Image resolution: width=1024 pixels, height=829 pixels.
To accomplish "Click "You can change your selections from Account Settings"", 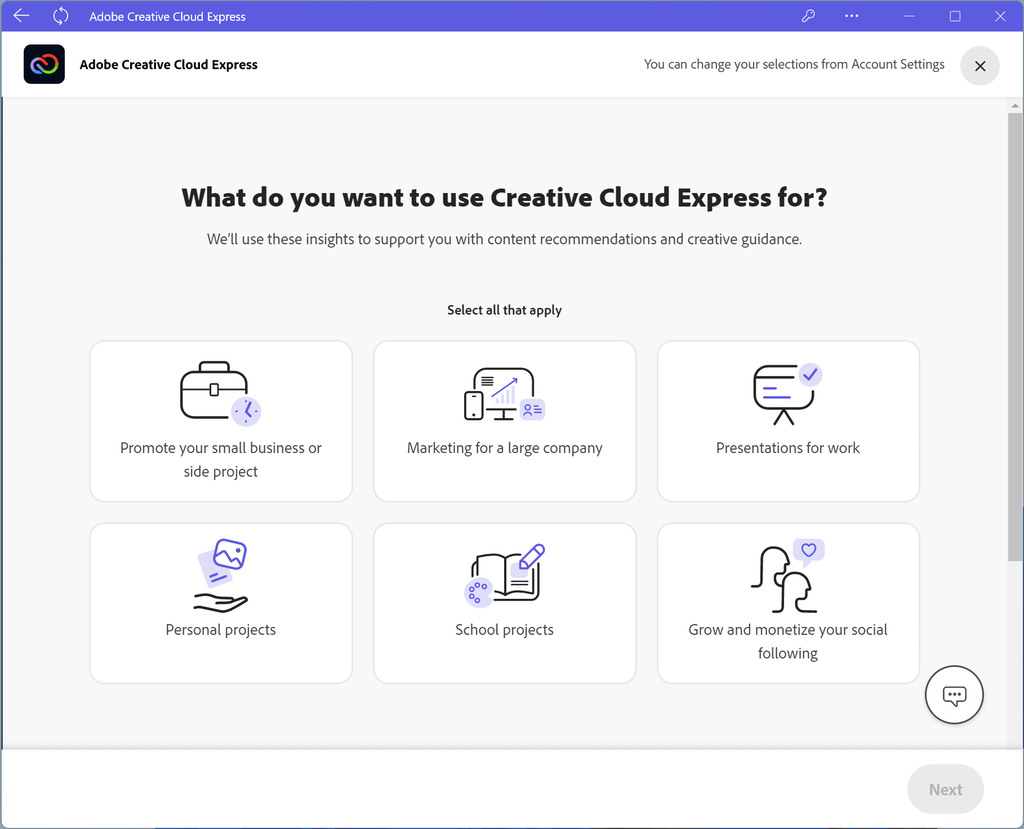I will coord(794,64).
